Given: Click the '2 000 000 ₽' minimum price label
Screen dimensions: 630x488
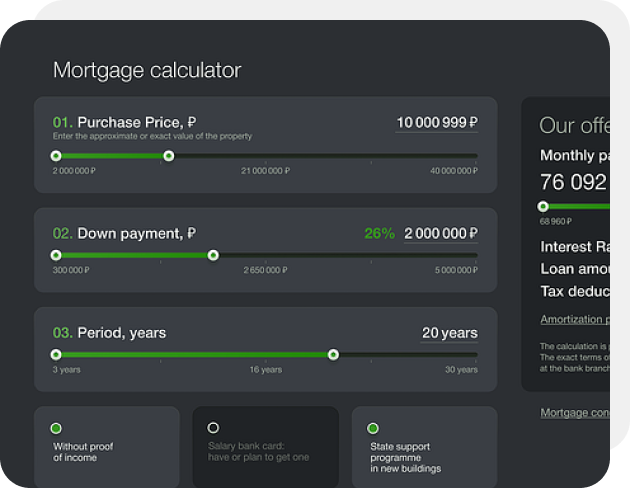Looking at the screenshot, I should pyautogui.click(x=74, y=171).
